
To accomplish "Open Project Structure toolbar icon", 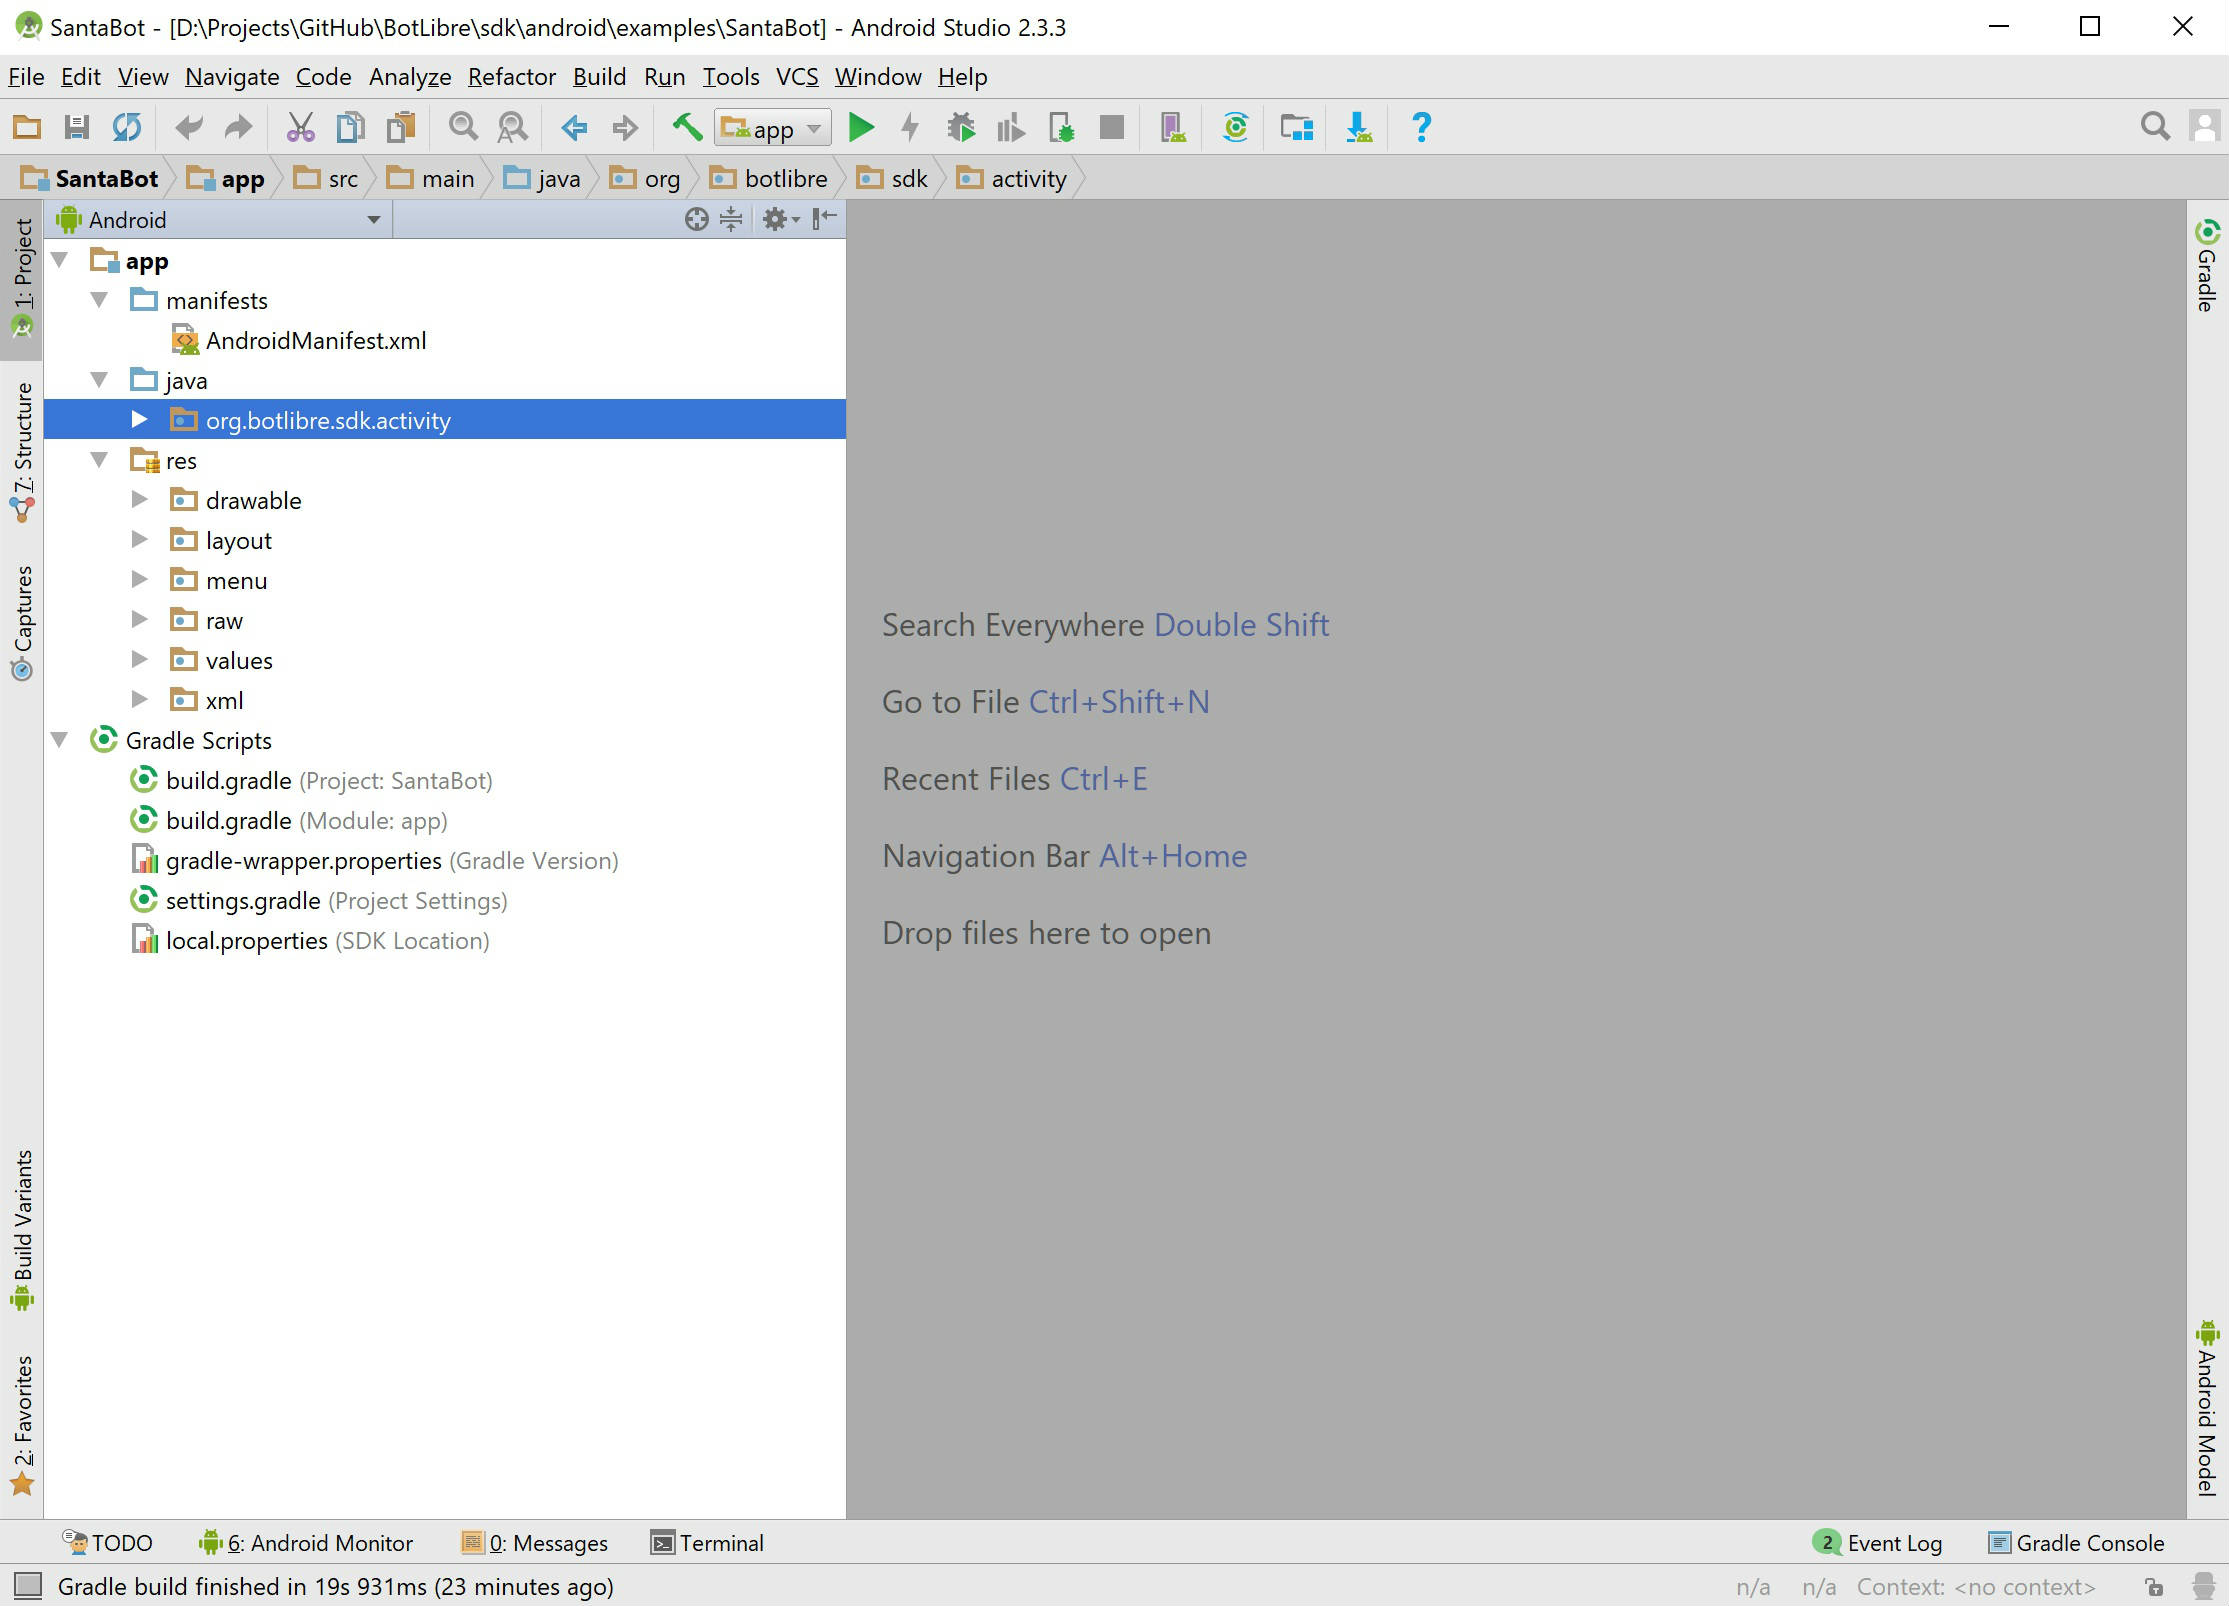I will (1297, 127).
